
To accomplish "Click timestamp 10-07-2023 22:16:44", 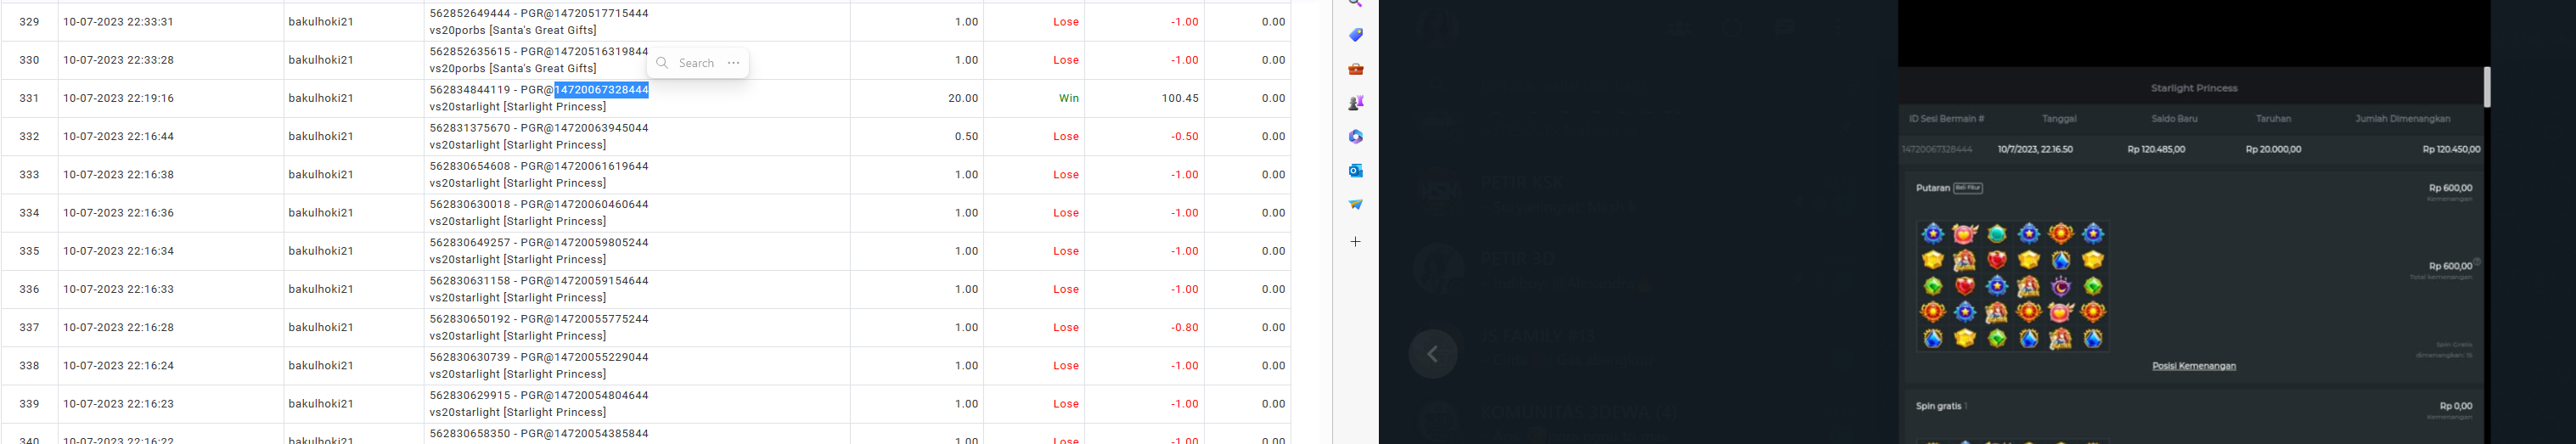I will (118, 136).
